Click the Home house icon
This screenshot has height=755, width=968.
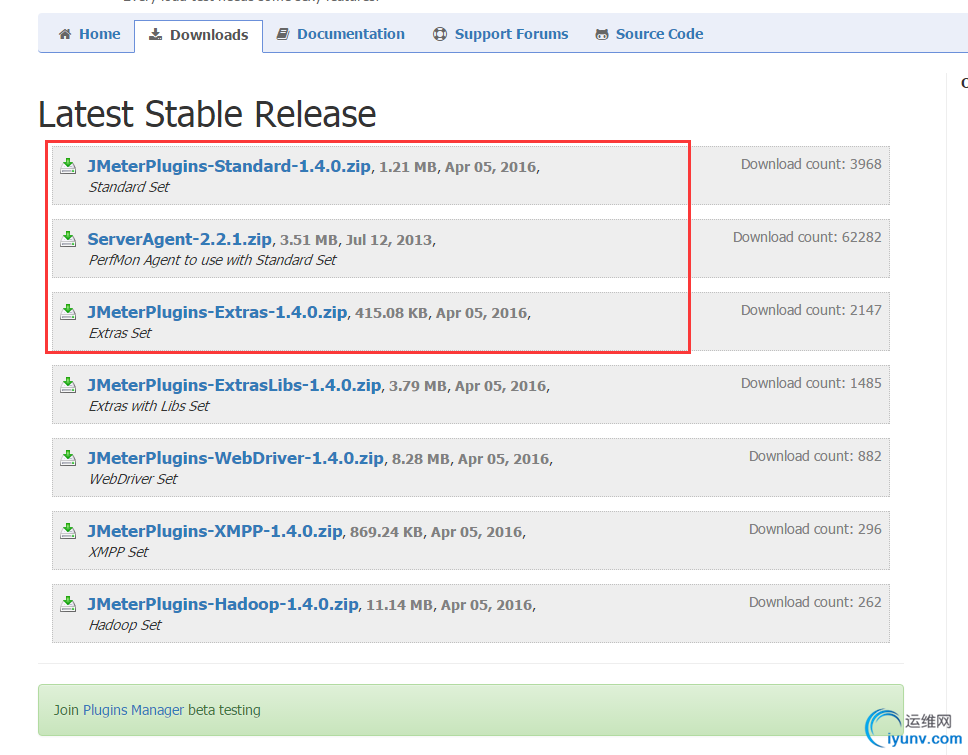click(x=65, y=34)
